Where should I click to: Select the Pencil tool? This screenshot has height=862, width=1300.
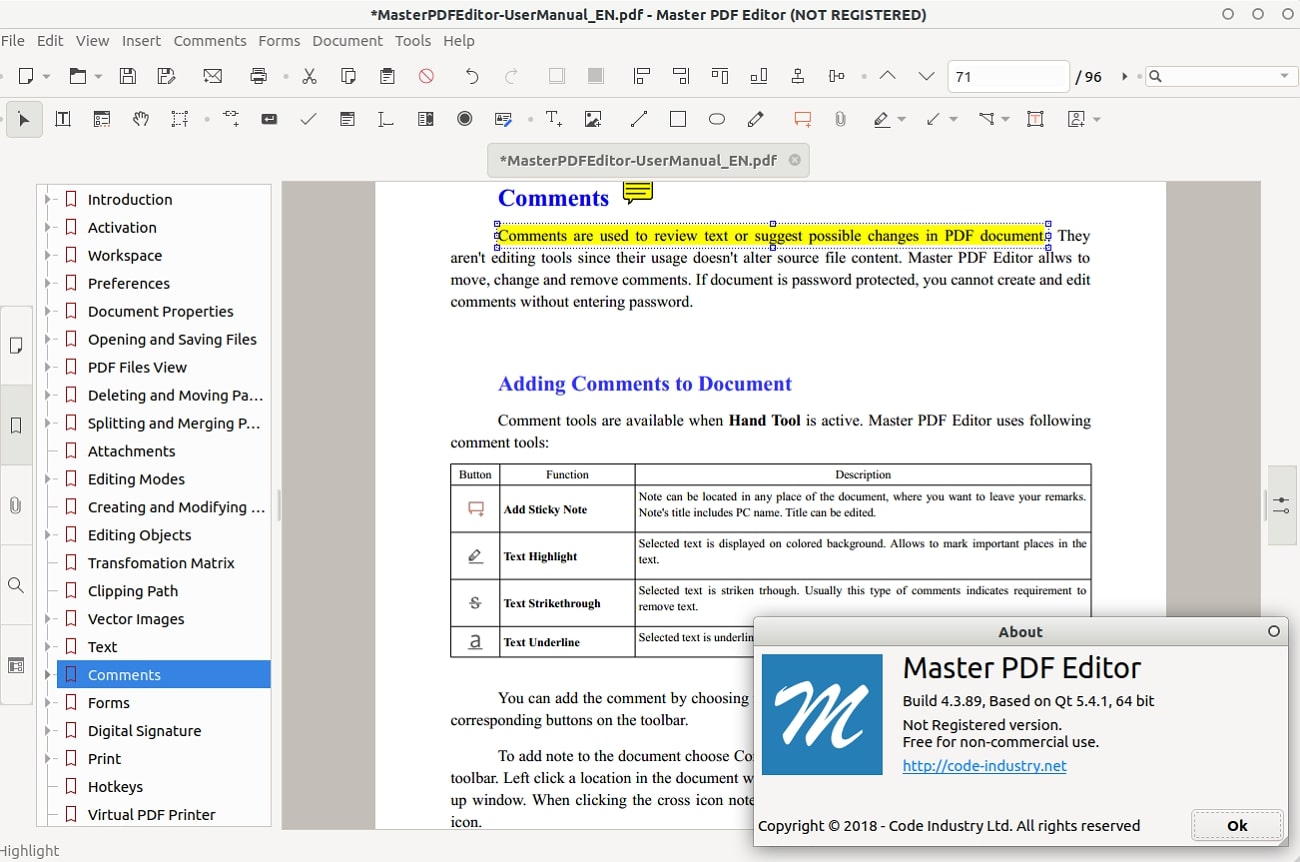coord(756,119)
